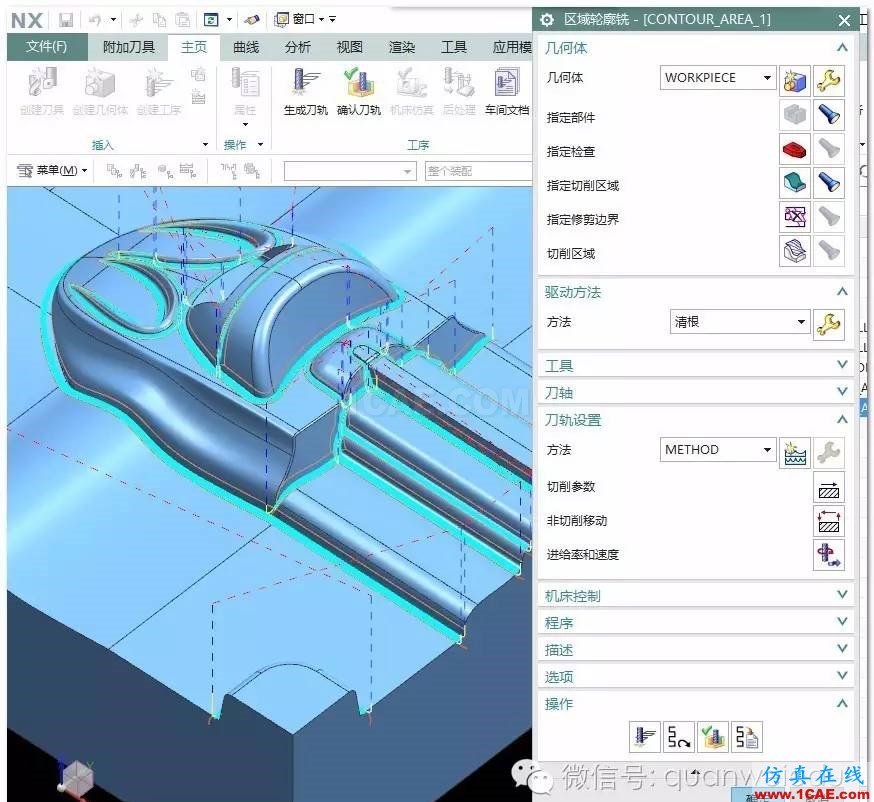Image resolution: width=874 pixels, height=802 pixels.
Task: Expand the 程序 section
Action: pos(842,622)
